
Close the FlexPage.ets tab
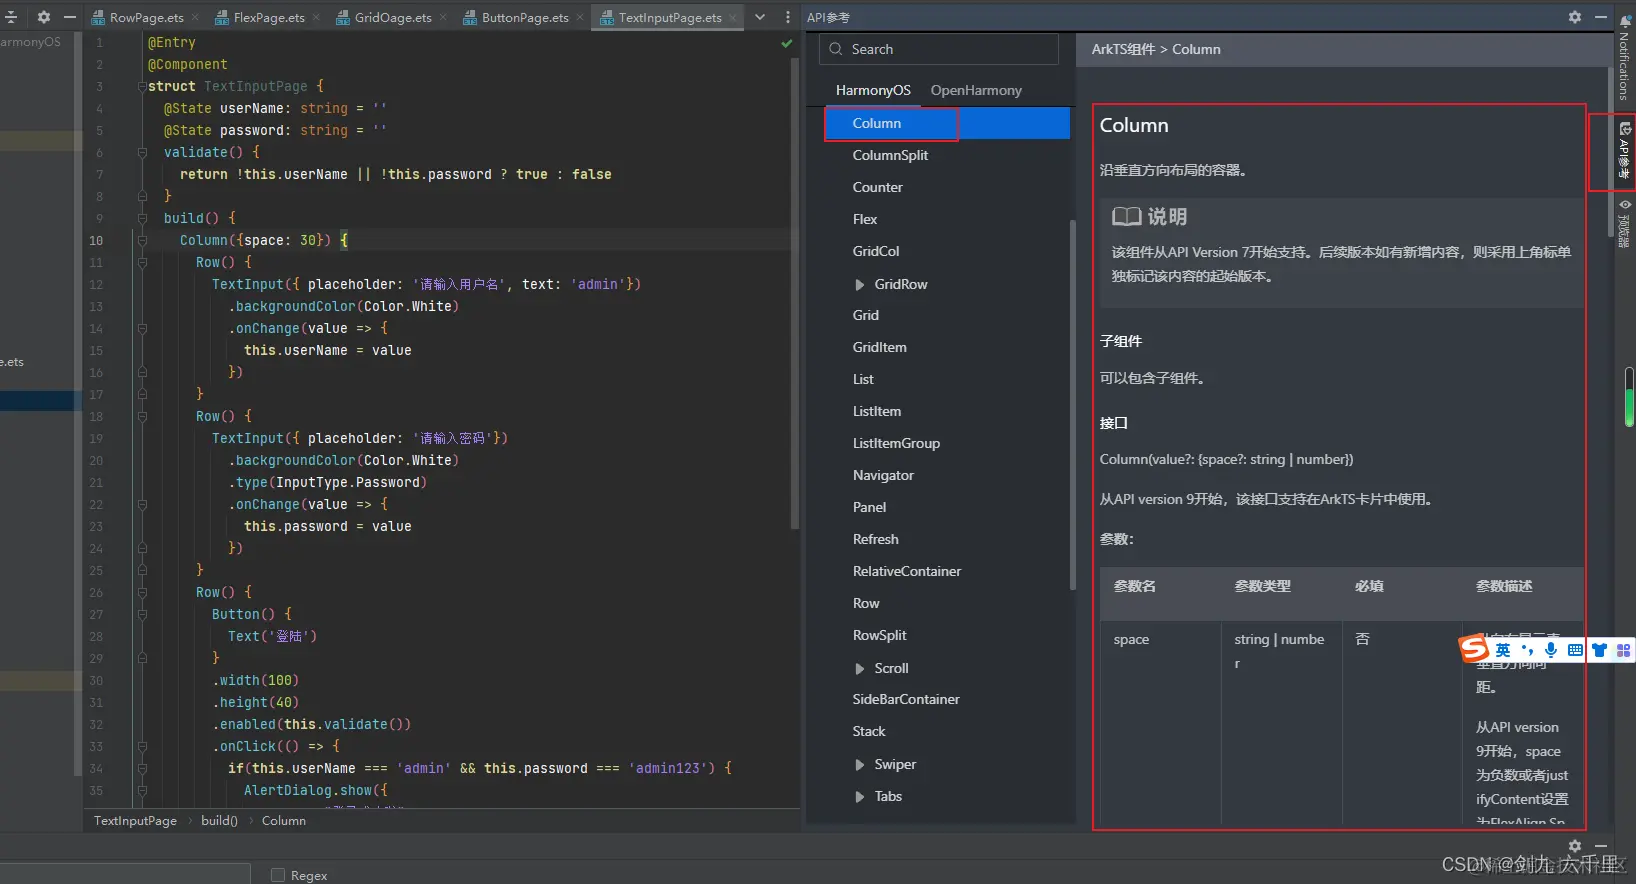click(x=316, y=17)
